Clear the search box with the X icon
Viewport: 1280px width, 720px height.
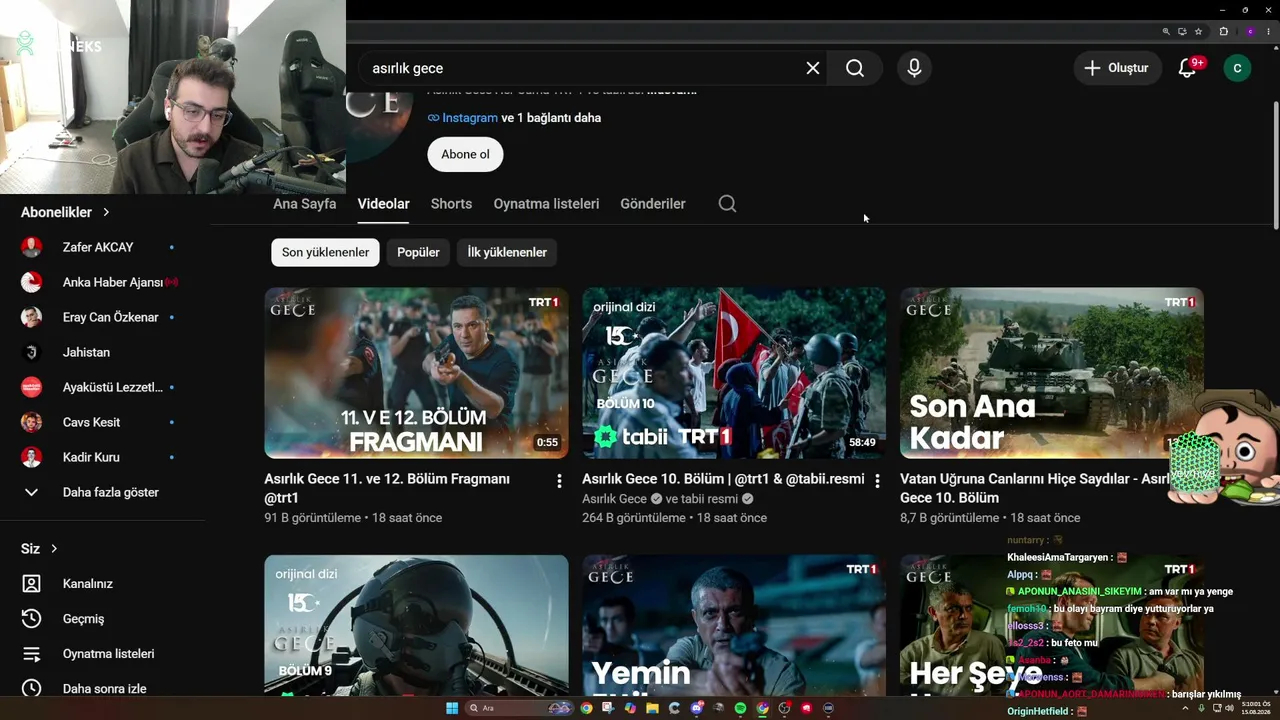[813, 68]
